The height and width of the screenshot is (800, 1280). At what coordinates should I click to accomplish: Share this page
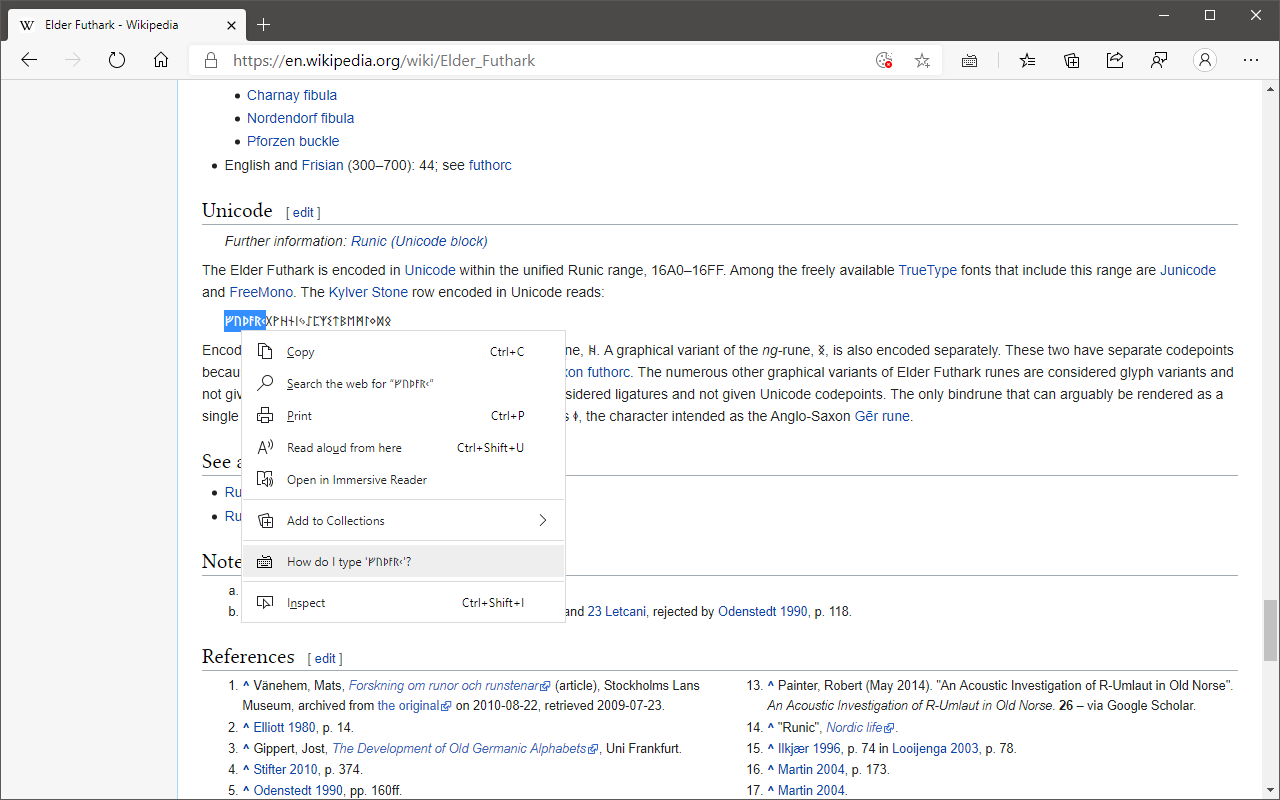pos(1115,60)
